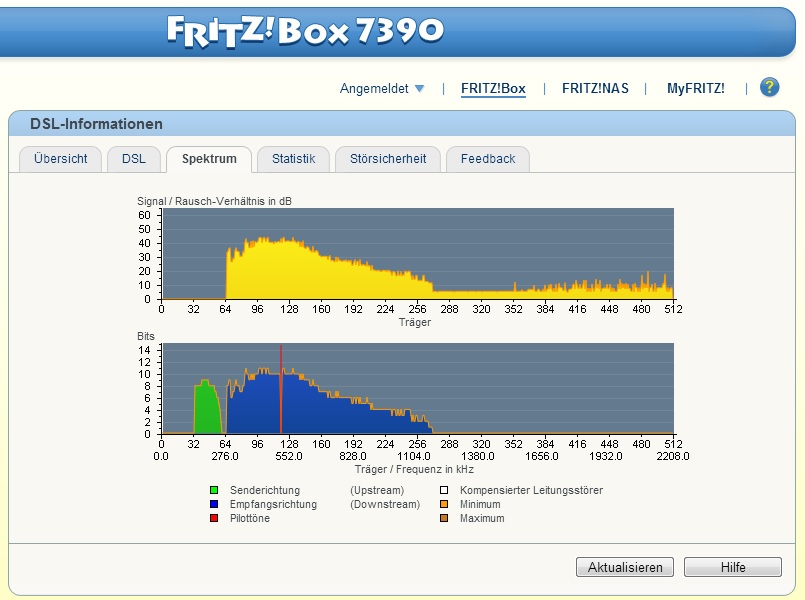Open the help question mark icon
Screen dimensions: 805x600
click(x=769, y=87)
